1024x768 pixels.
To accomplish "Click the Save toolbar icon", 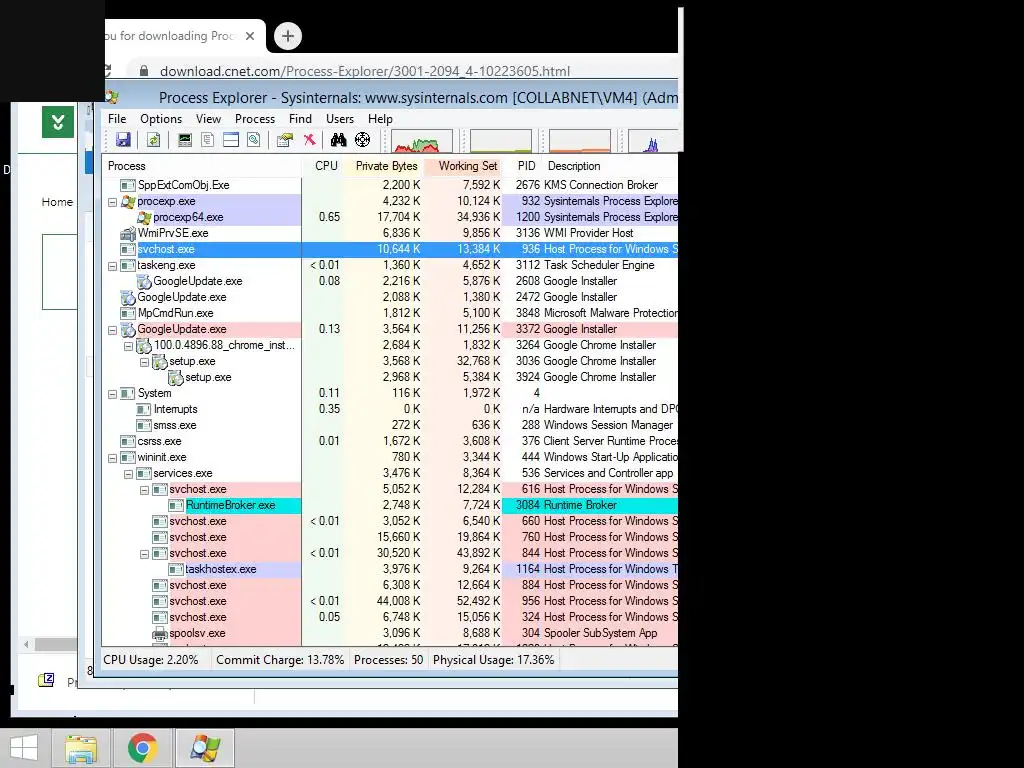I will pyautogui.click(x=123, y=140).
